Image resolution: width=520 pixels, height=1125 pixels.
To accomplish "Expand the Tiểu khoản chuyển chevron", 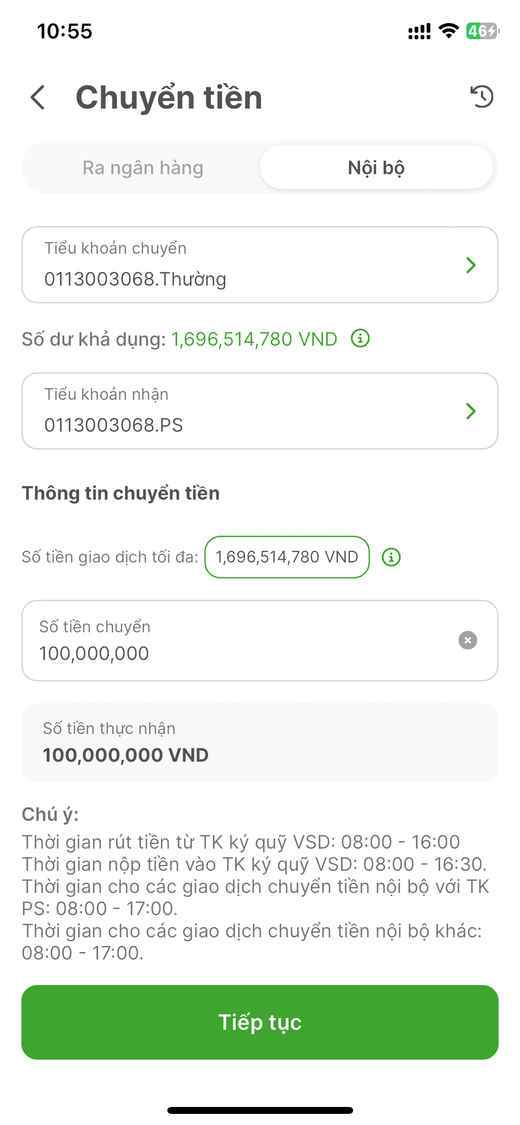I will coord(471,265).
